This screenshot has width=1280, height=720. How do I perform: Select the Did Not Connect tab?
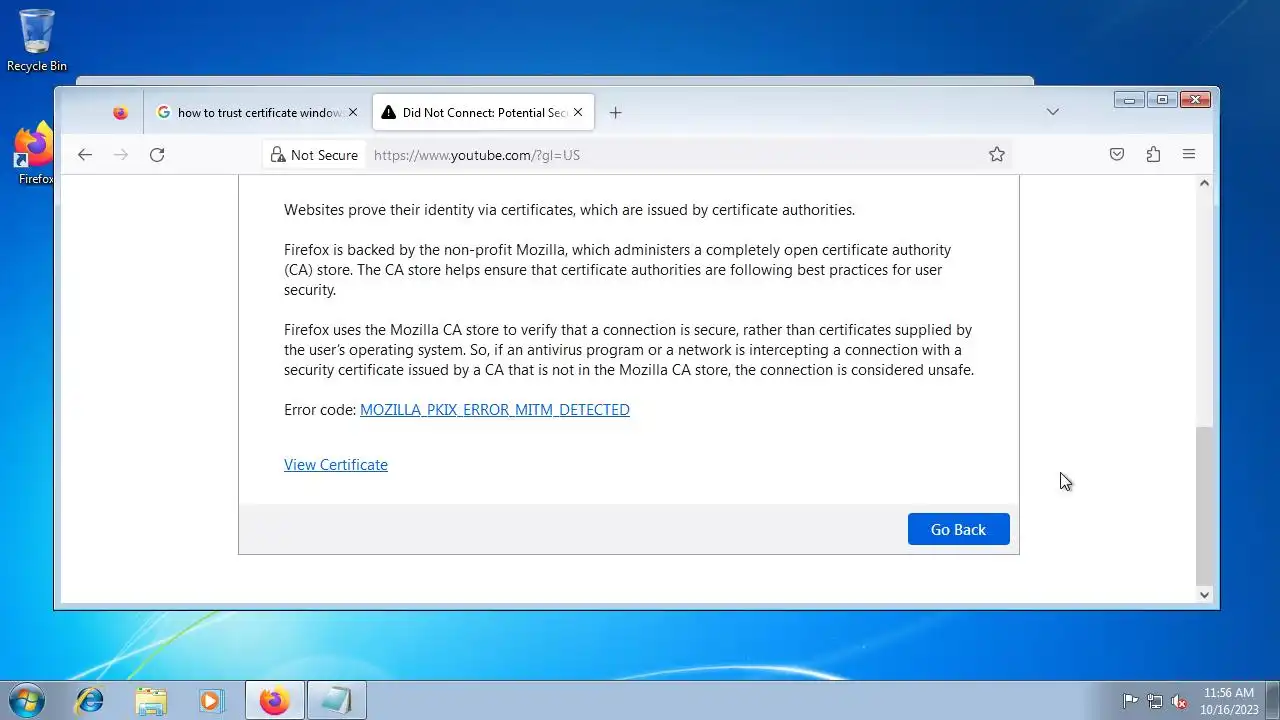(x=484, y=112)
